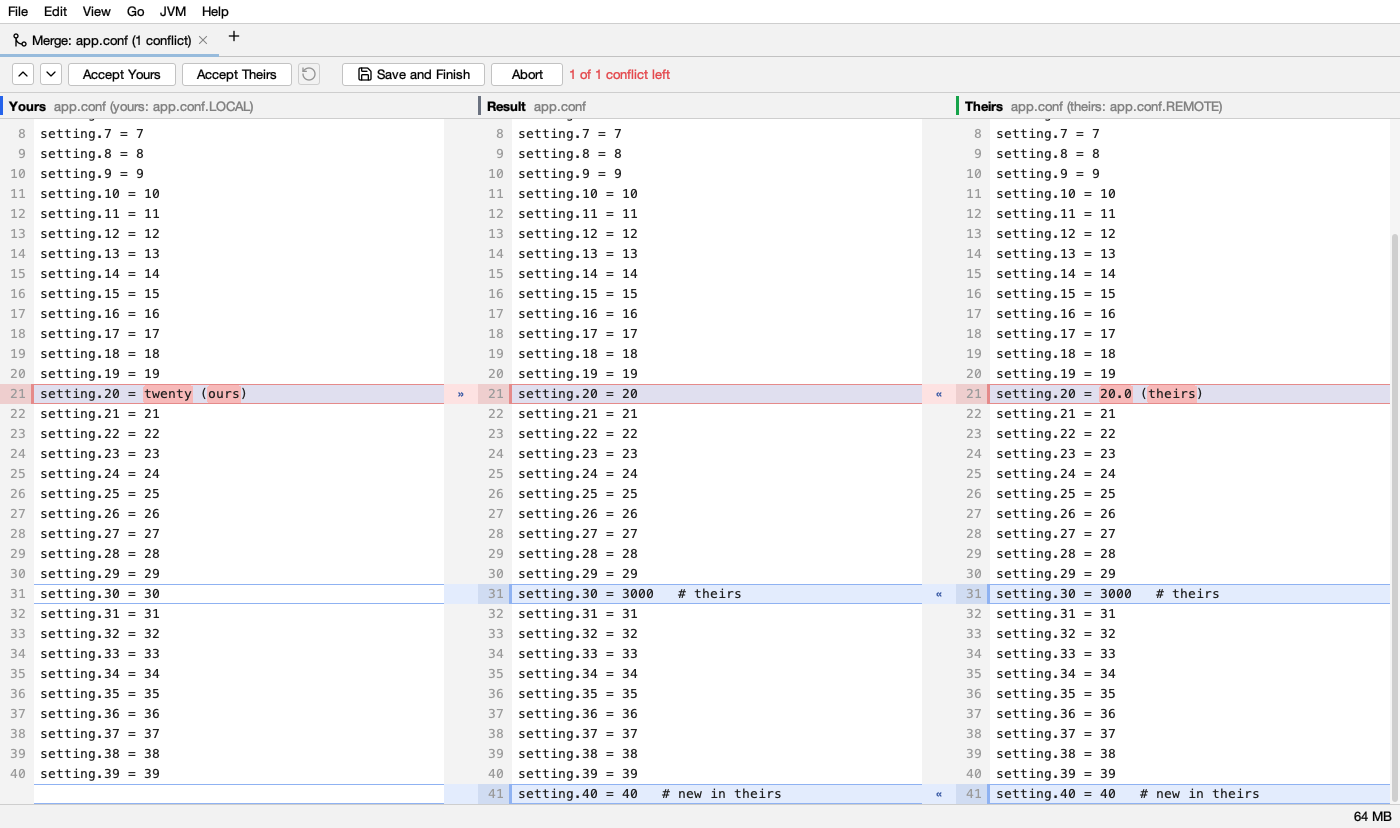Jump to the previous conflict with up arrow
This screenshot has width=1400, height=828.
tap(24, 74)
